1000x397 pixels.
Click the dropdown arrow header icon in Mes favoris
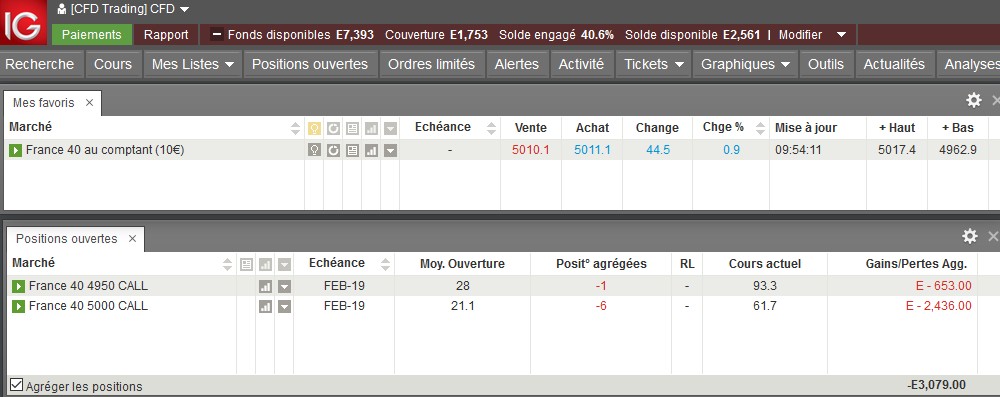point(390,129)
